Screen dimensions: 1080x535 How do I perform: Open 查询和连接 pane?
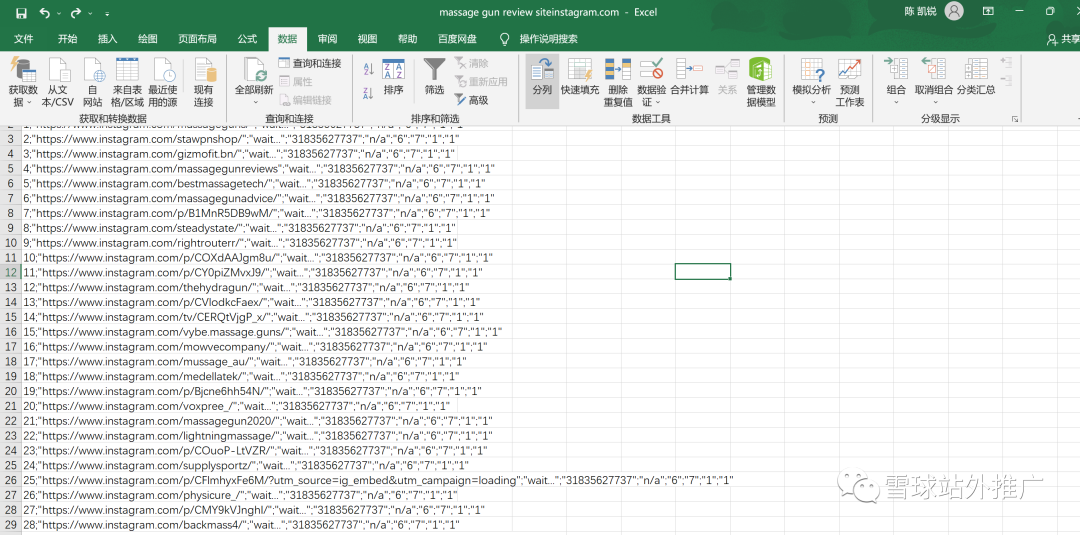(310, 63)
